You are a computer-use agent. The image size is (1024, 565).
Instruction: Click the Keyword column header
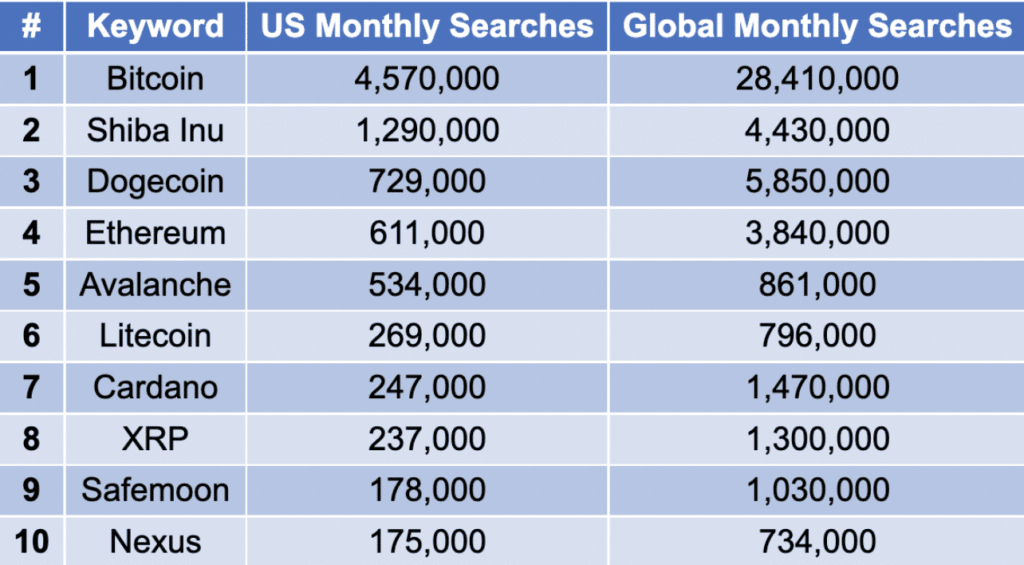(x=155, y=26)
